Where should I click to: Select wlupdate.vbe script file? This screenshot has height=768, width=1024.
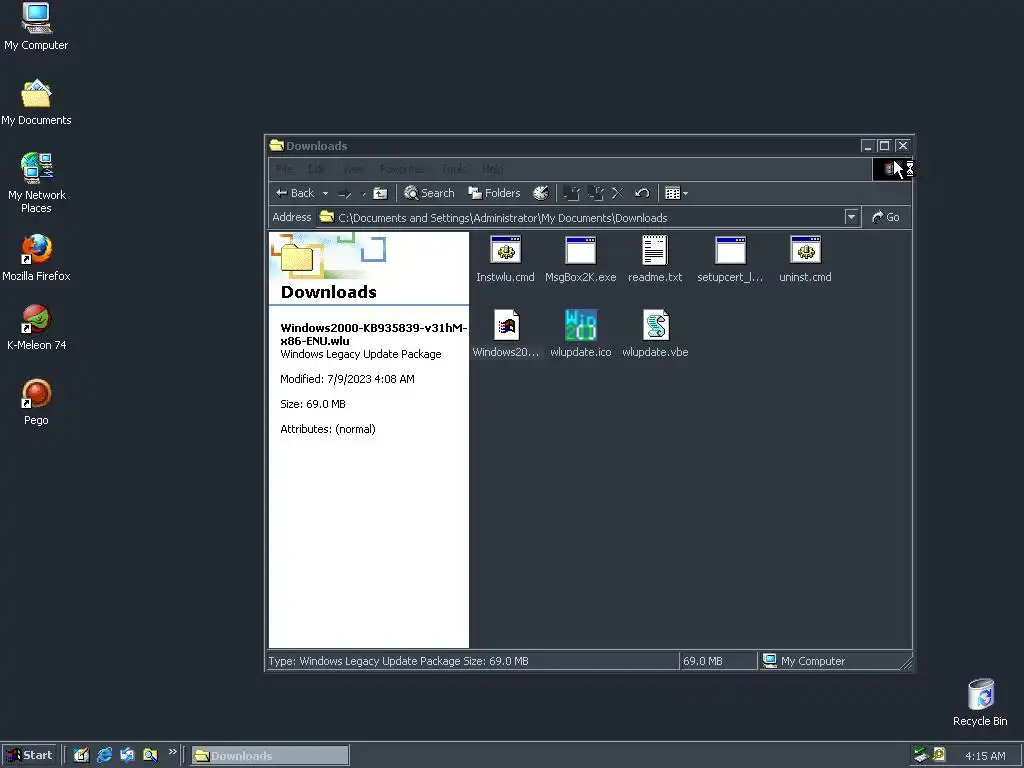[x=654, y=334]
